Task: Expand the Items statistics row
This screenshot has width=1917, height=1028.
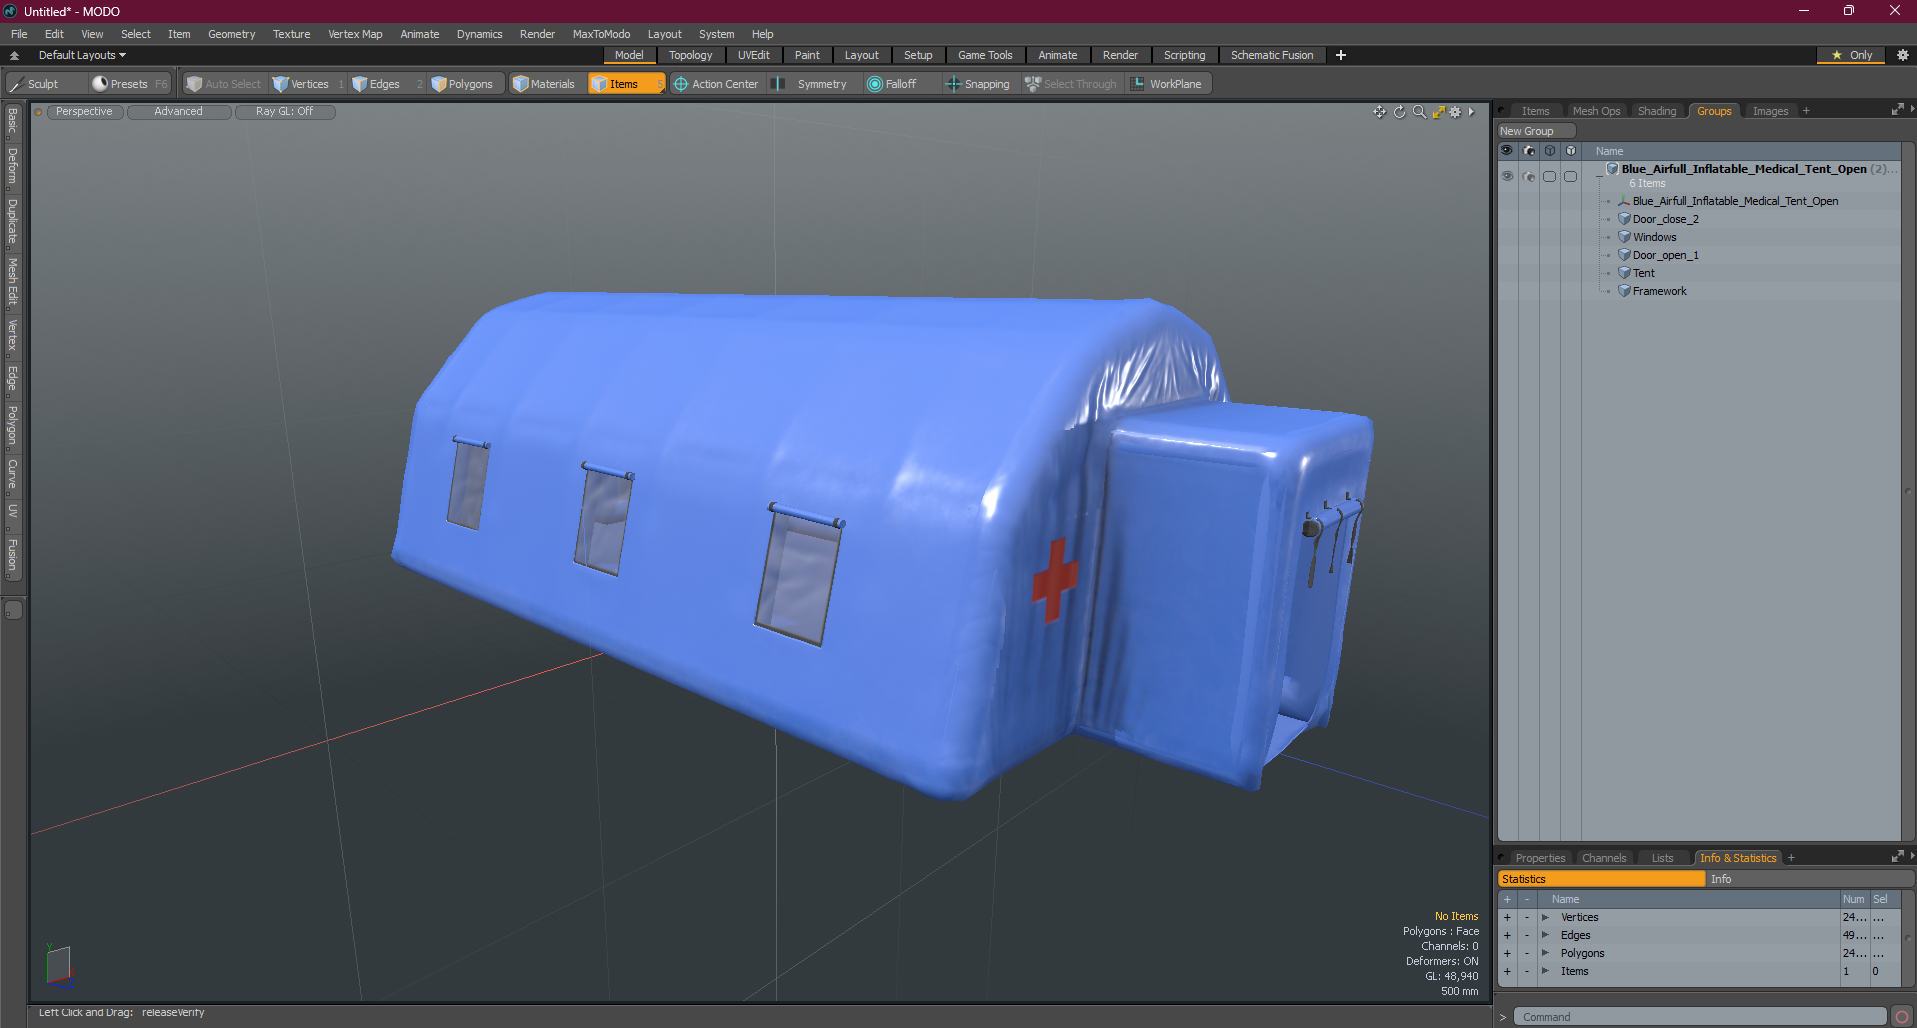Action: 1545,971
